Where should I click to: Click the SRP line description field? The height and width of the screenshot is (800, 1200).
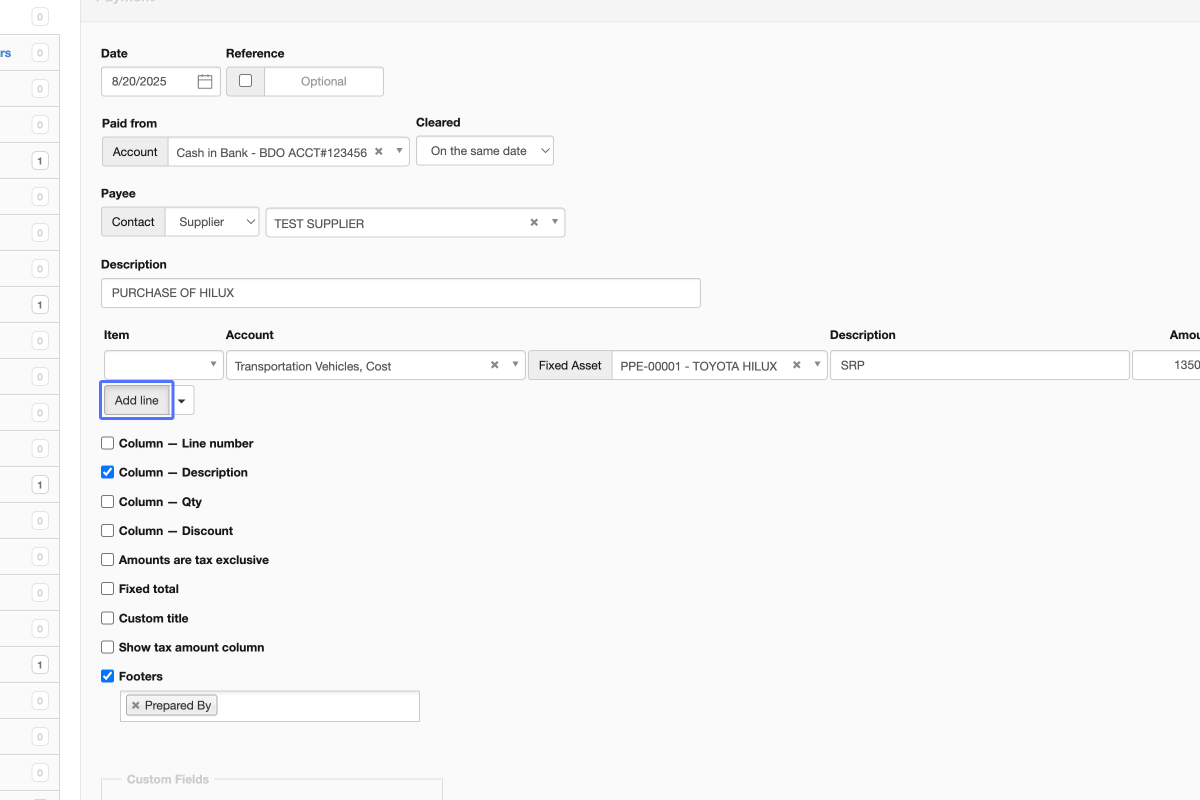click(x=979, y=366)
